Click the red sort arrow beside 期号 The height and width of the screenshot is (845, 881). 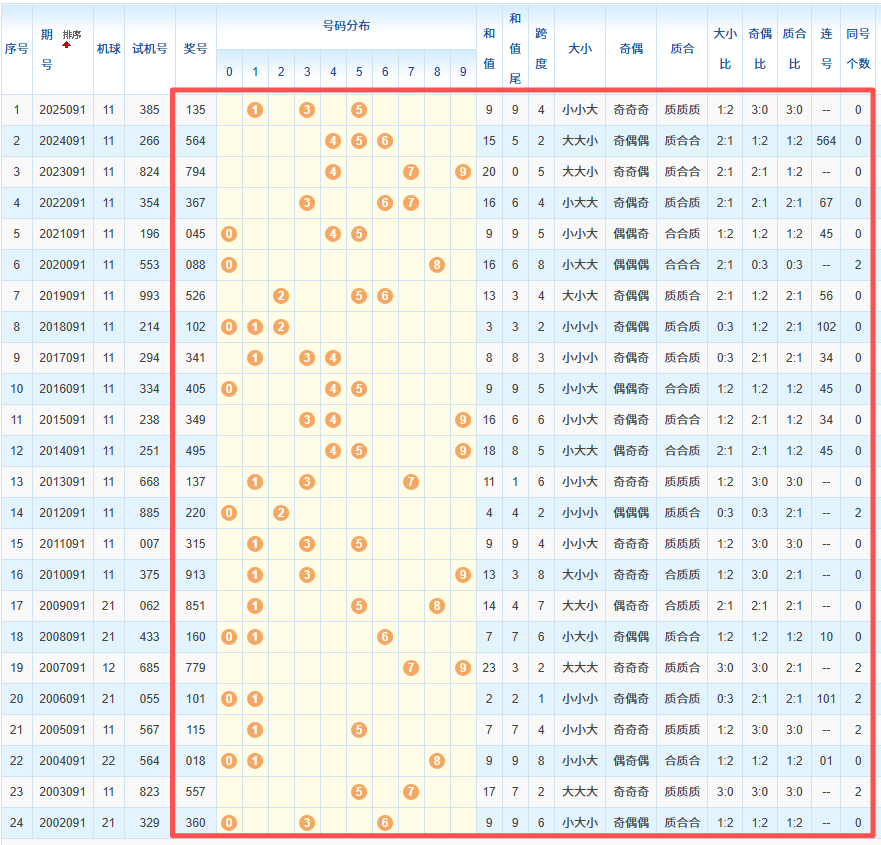click(x=67, y=45)
